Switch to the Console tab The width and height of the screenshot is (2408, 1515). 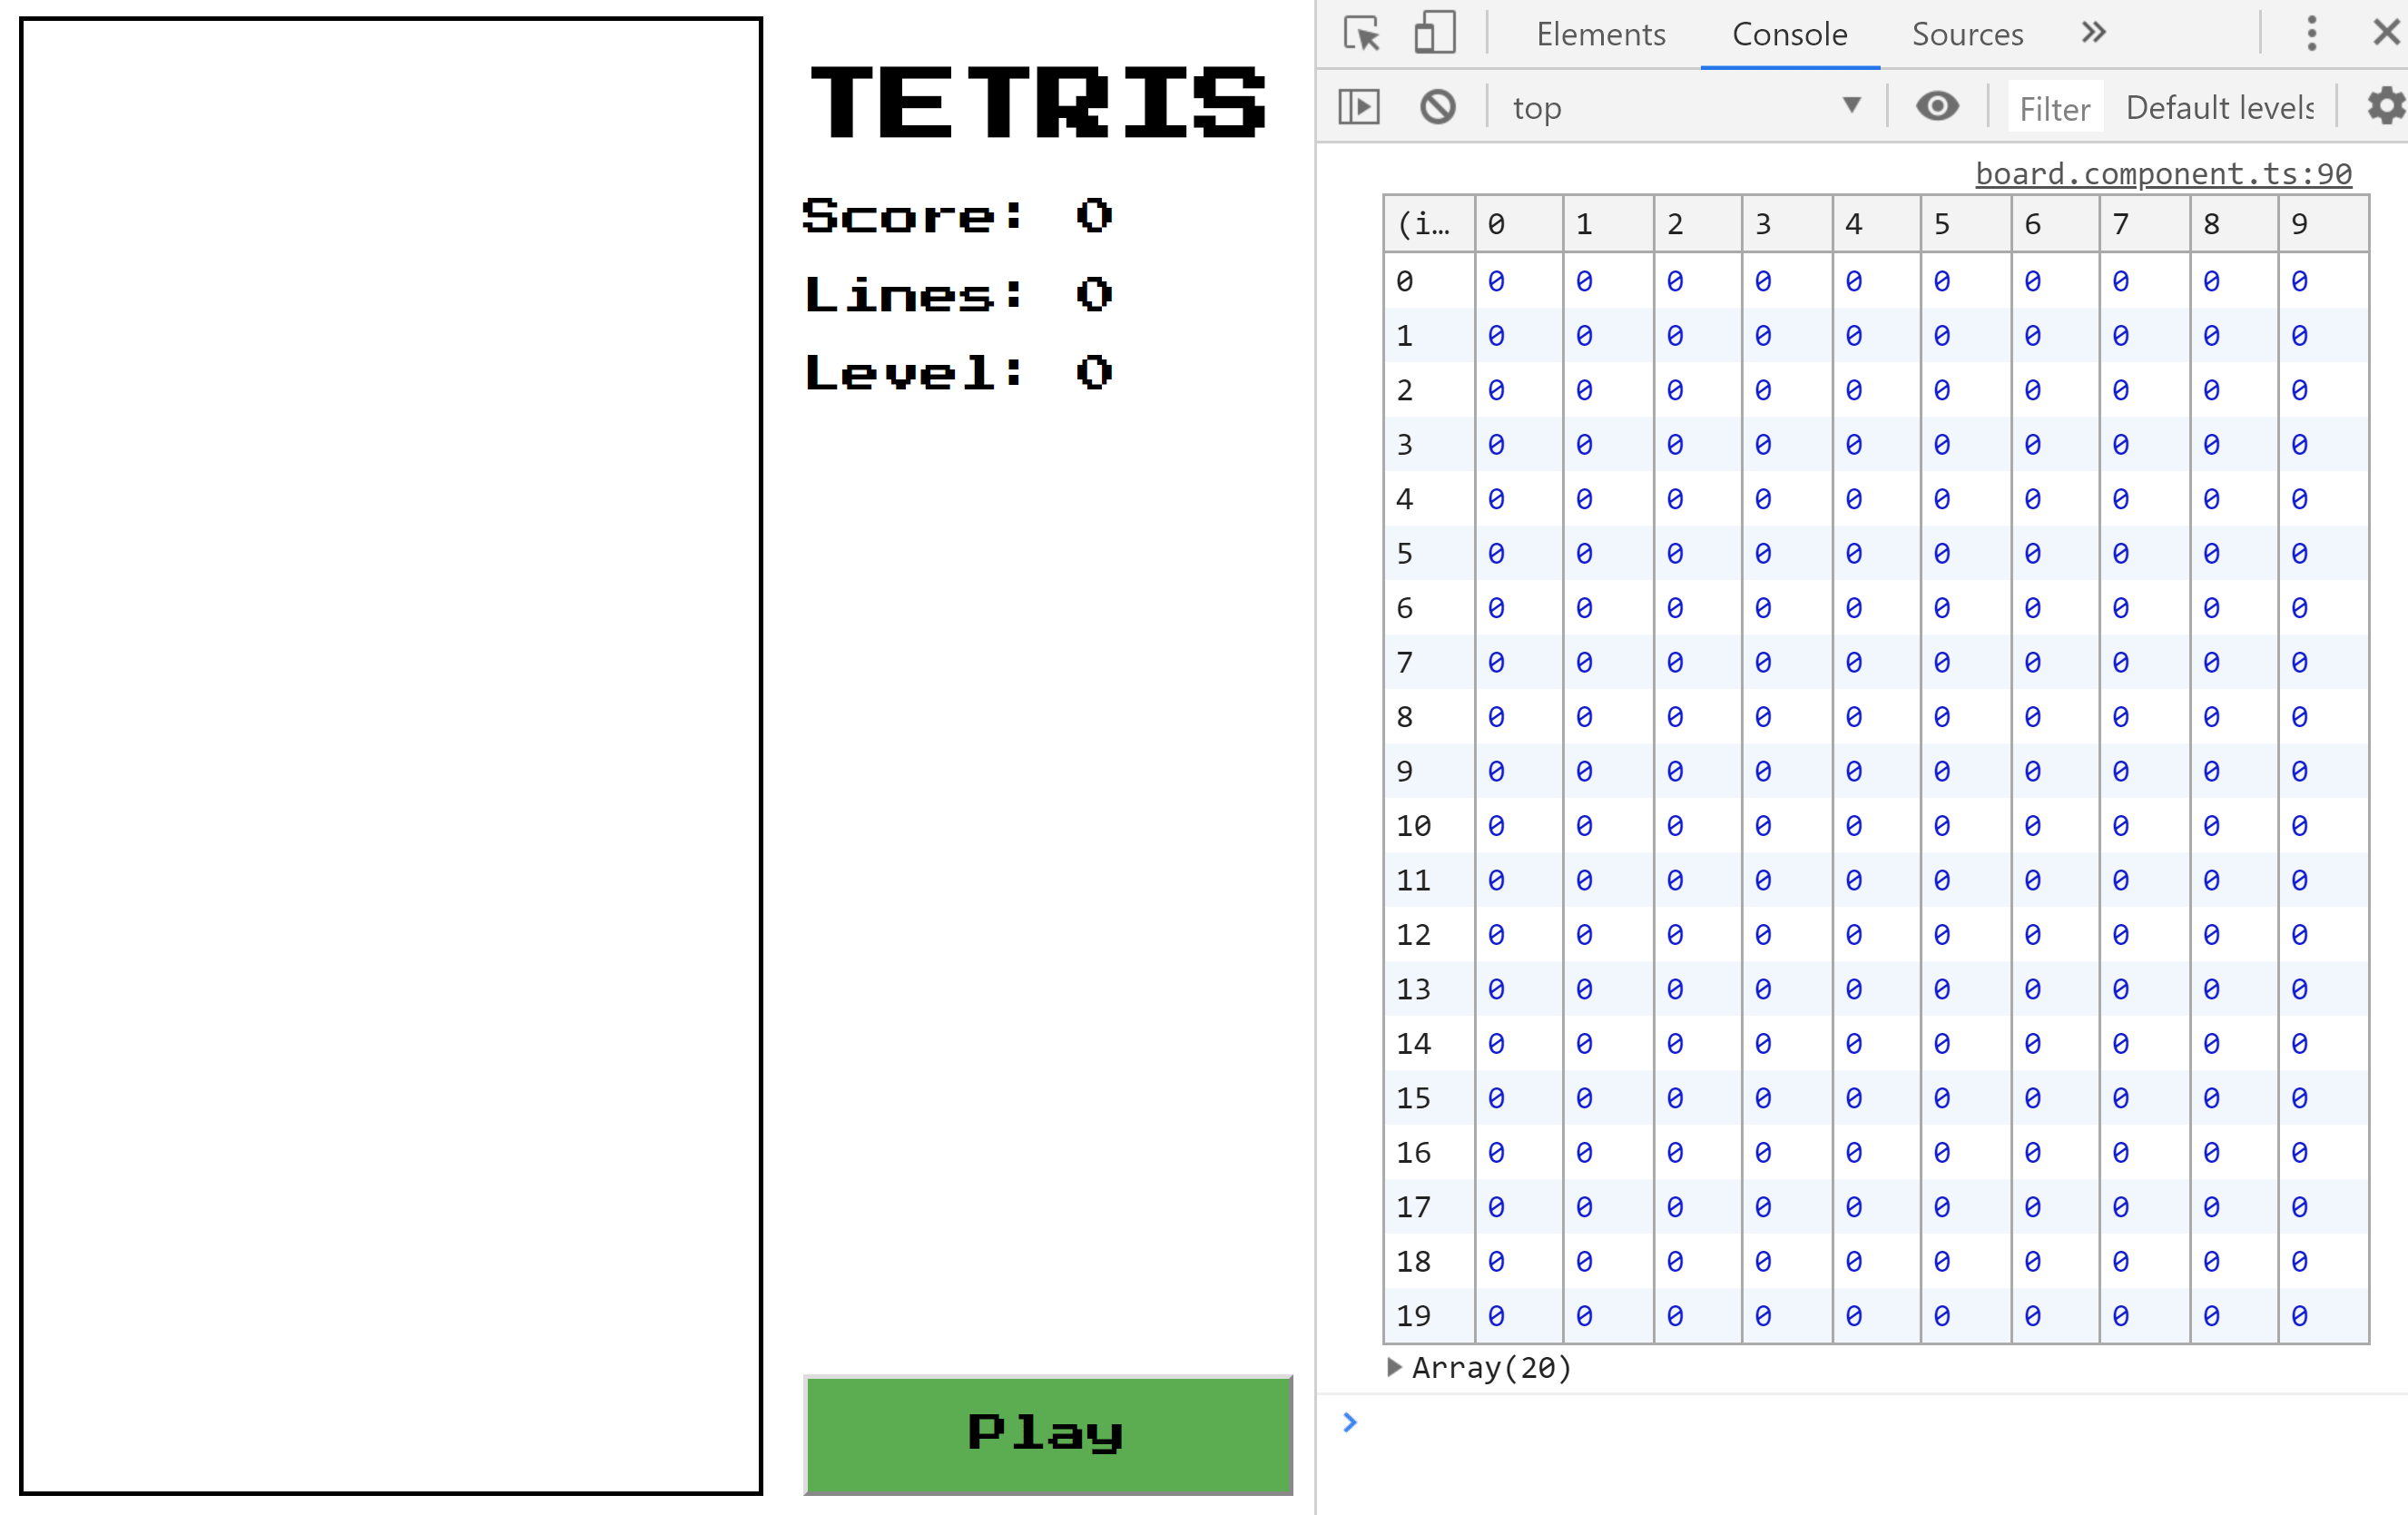[1789, 34]
